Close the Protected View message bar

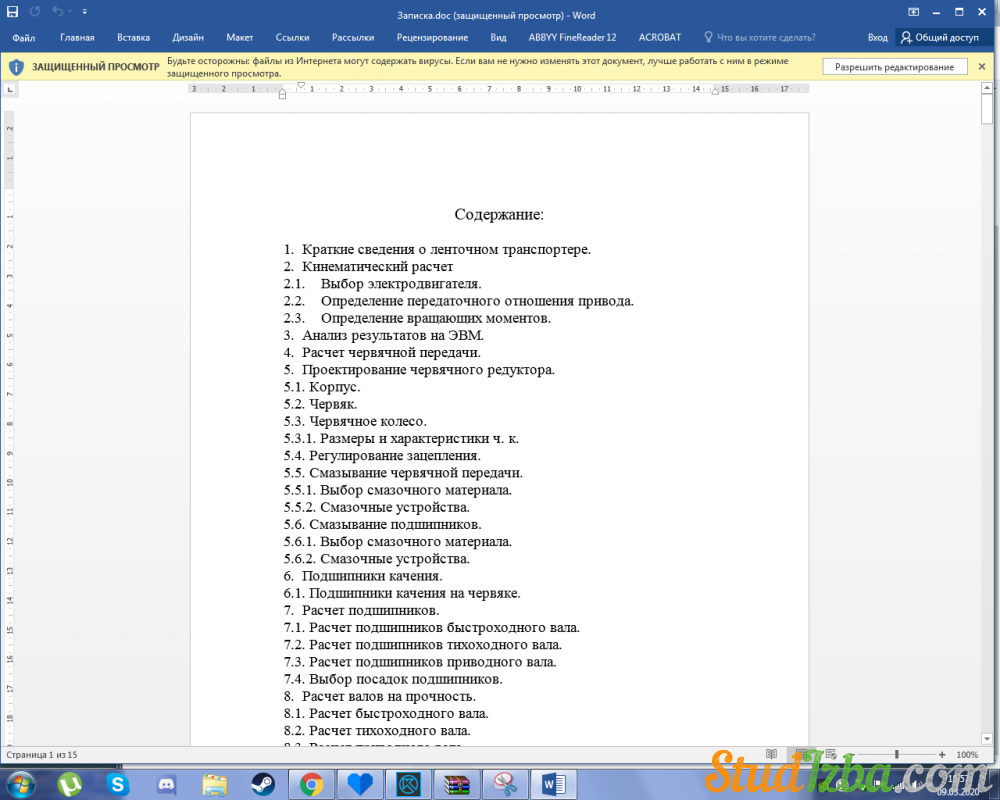[x=982, y=66]
